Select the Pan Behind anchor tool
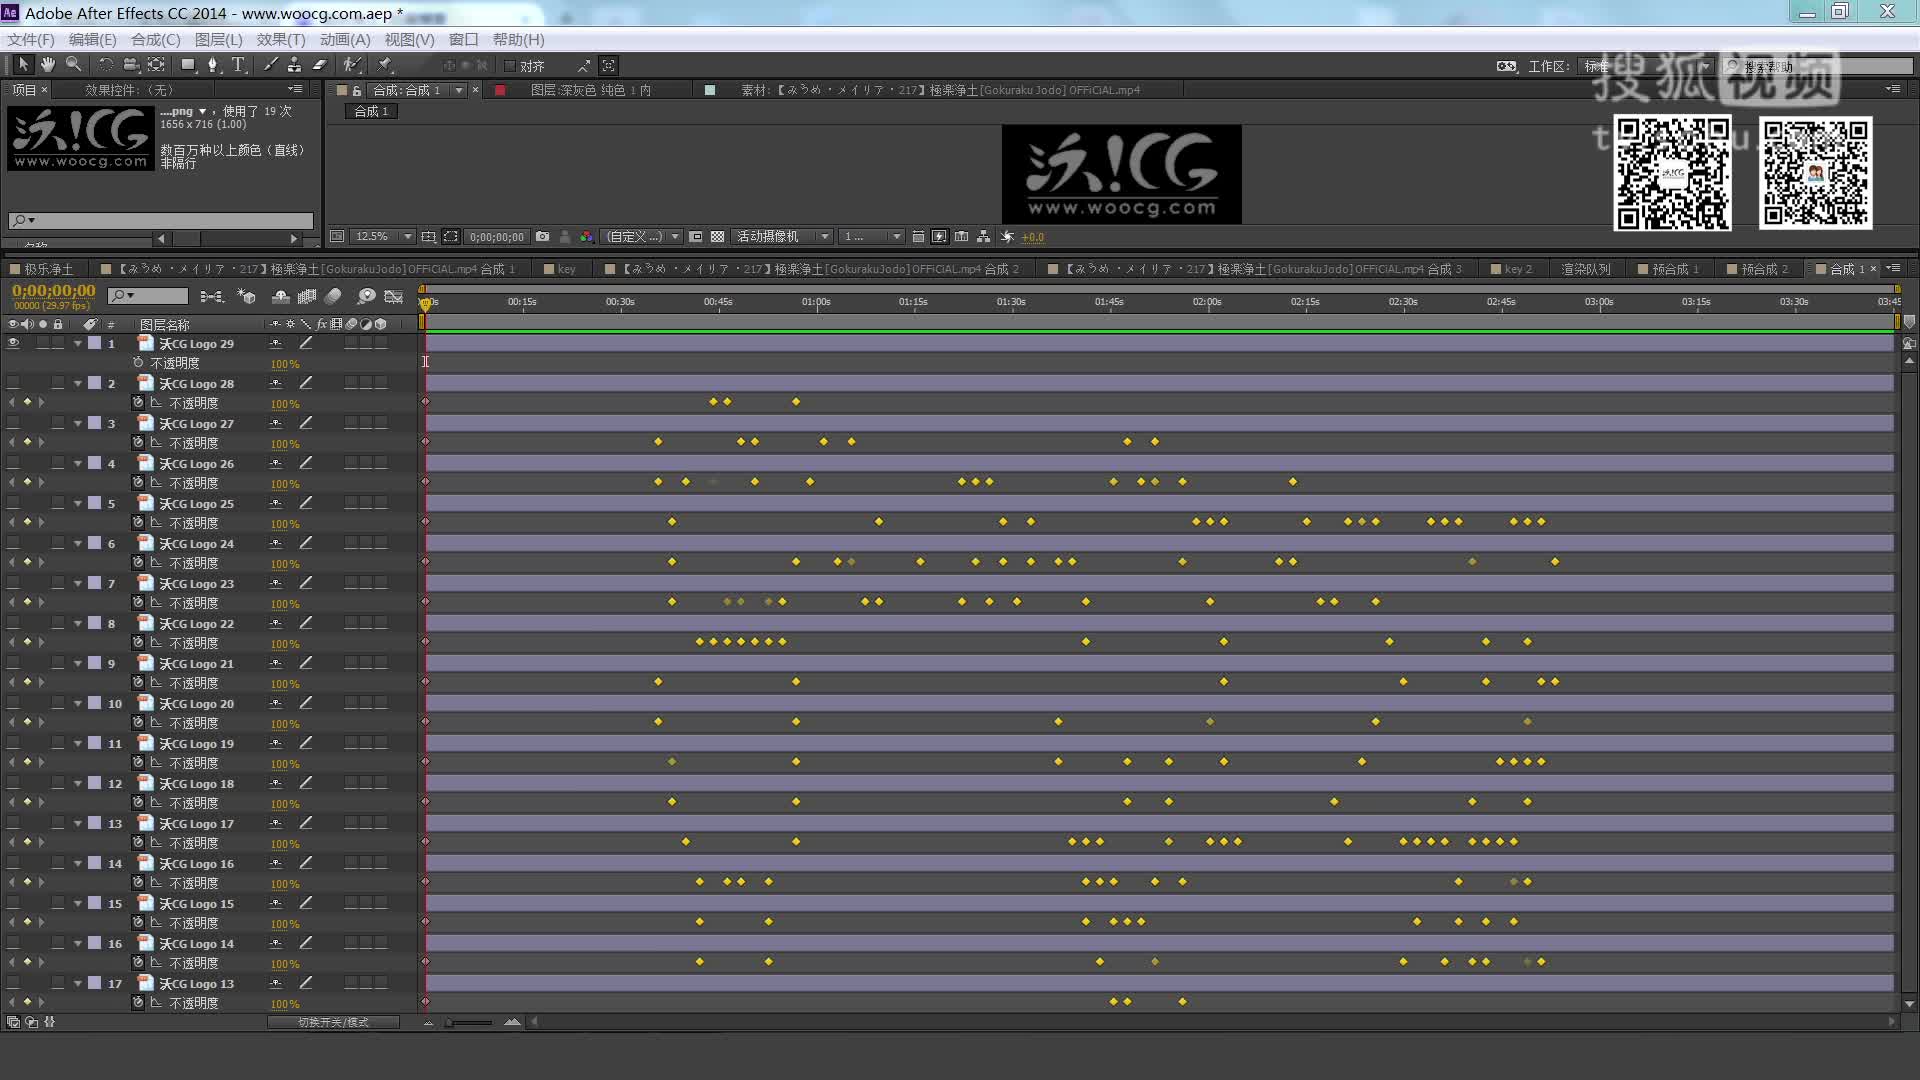This screenshot has height=1080, width=1920. point(156,65)
